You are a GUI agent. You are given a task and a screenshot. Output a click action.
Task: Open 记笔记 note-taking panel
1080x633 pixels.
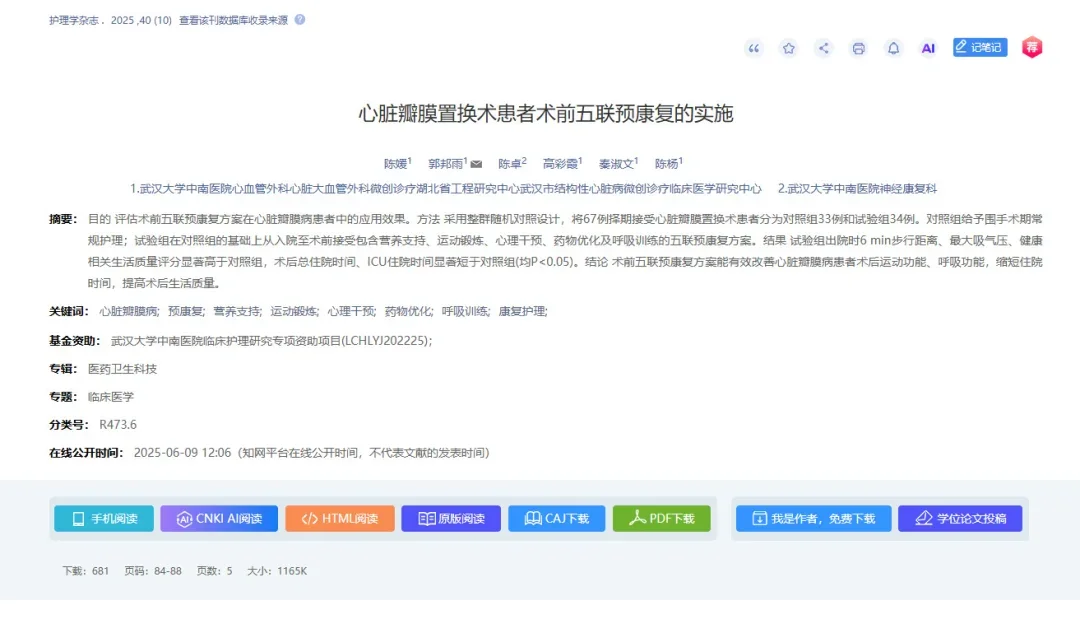click(978, 47)
